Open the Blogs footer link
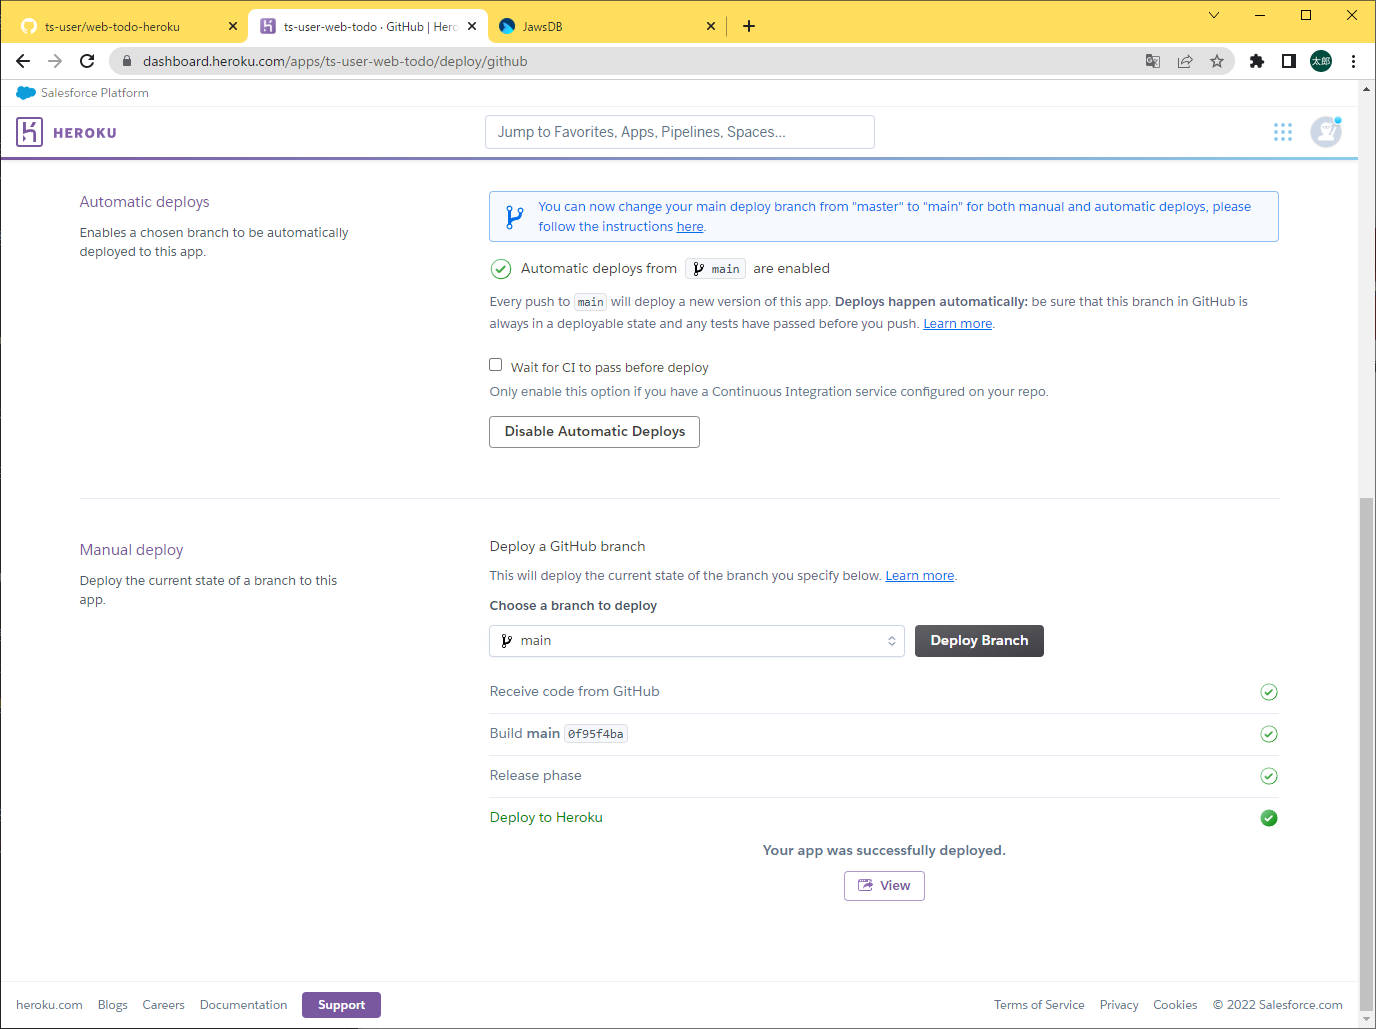1376x1029 pixels. [x=112, y=1005]
